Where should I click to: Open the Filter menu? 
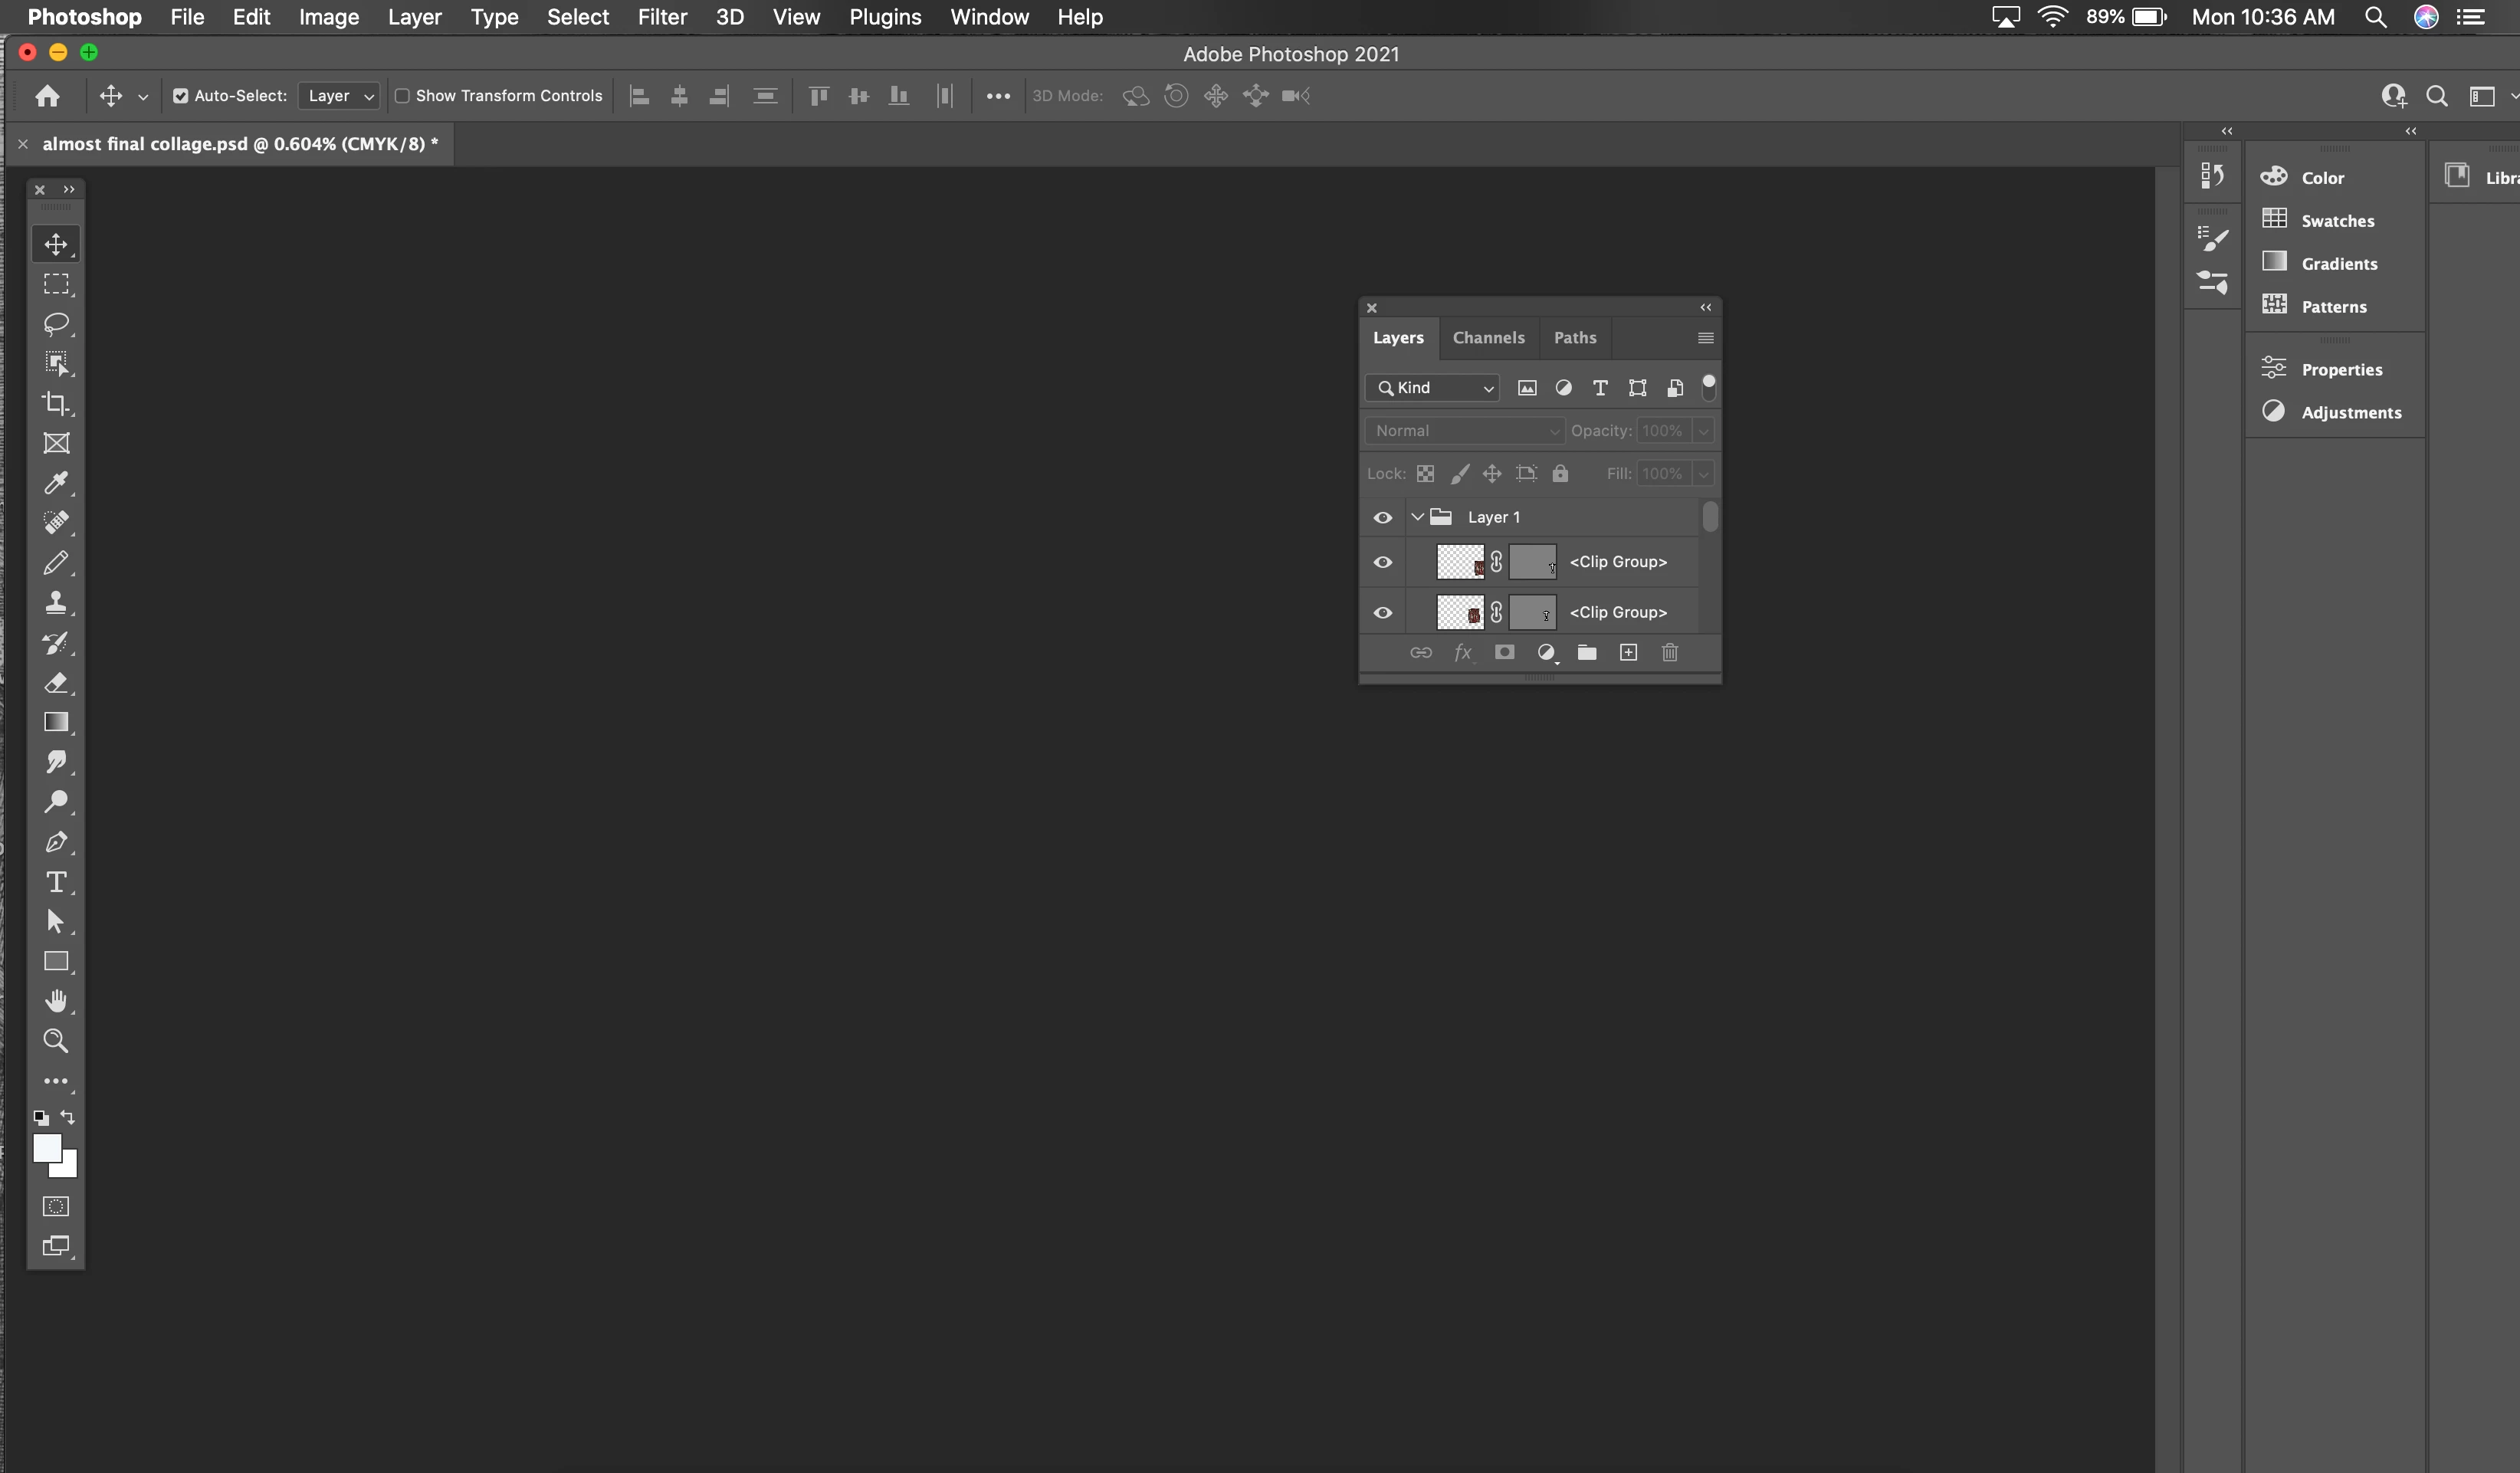point(662,17)
